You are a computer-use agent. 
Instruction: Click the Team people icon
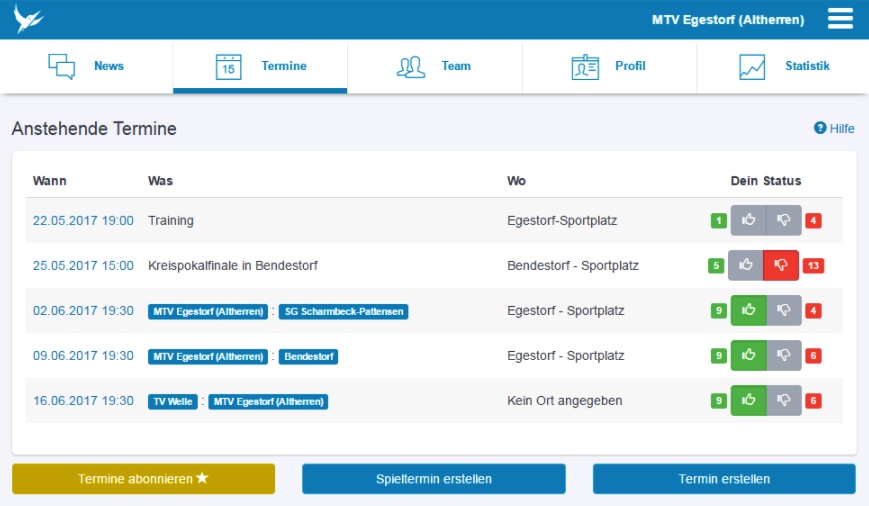tap(411, 67)
